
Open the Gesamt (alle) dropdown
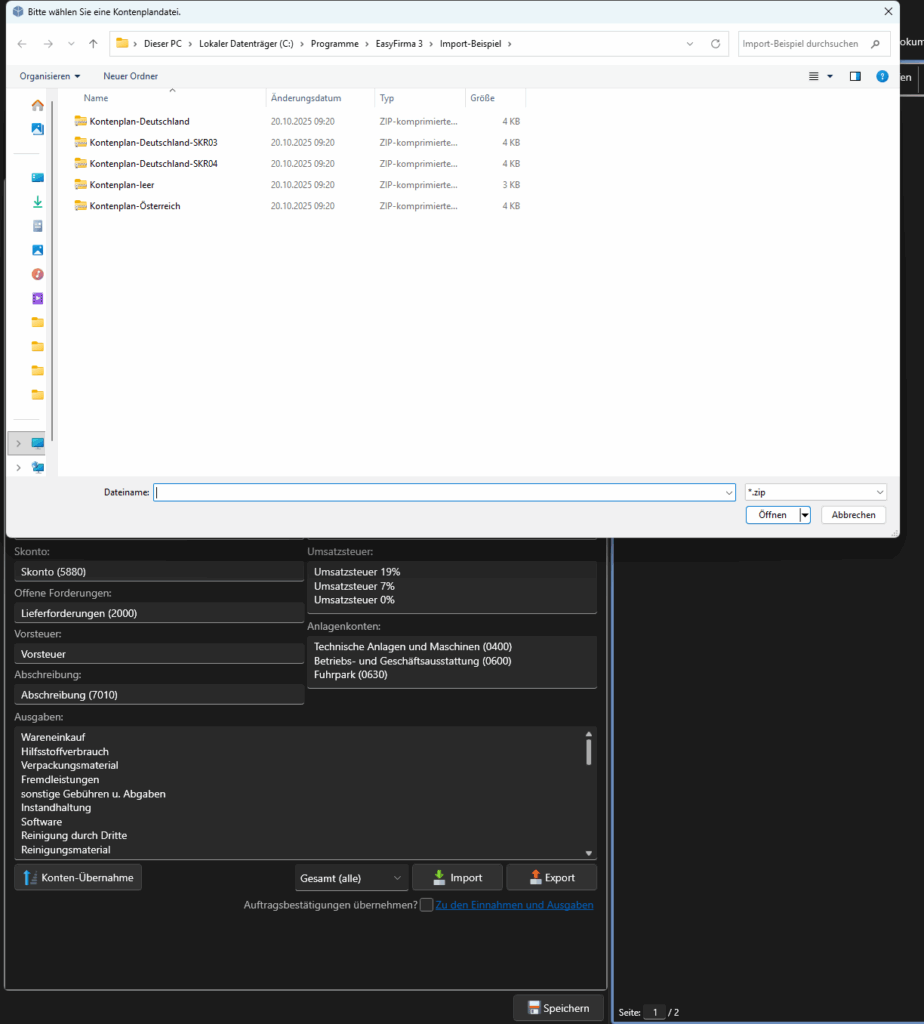(352, 878)
